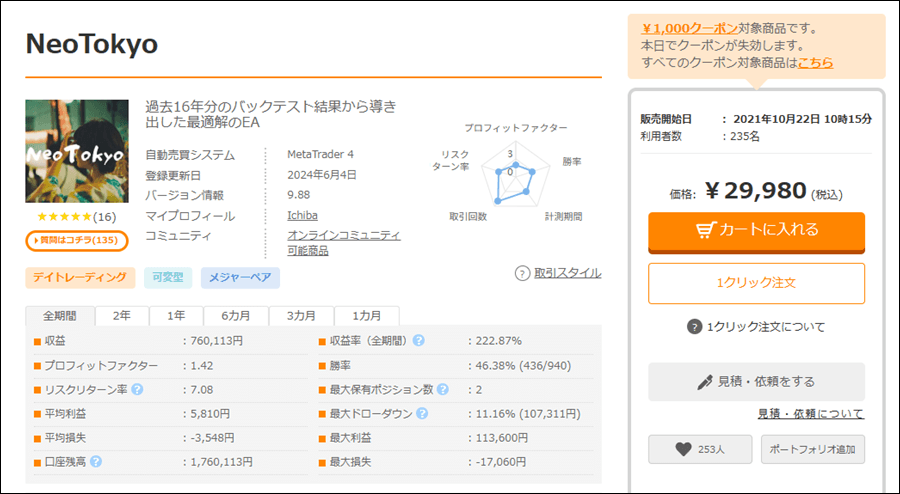
Task: Click the -17,060円 maximum loss value
Action: click(501, 462)
